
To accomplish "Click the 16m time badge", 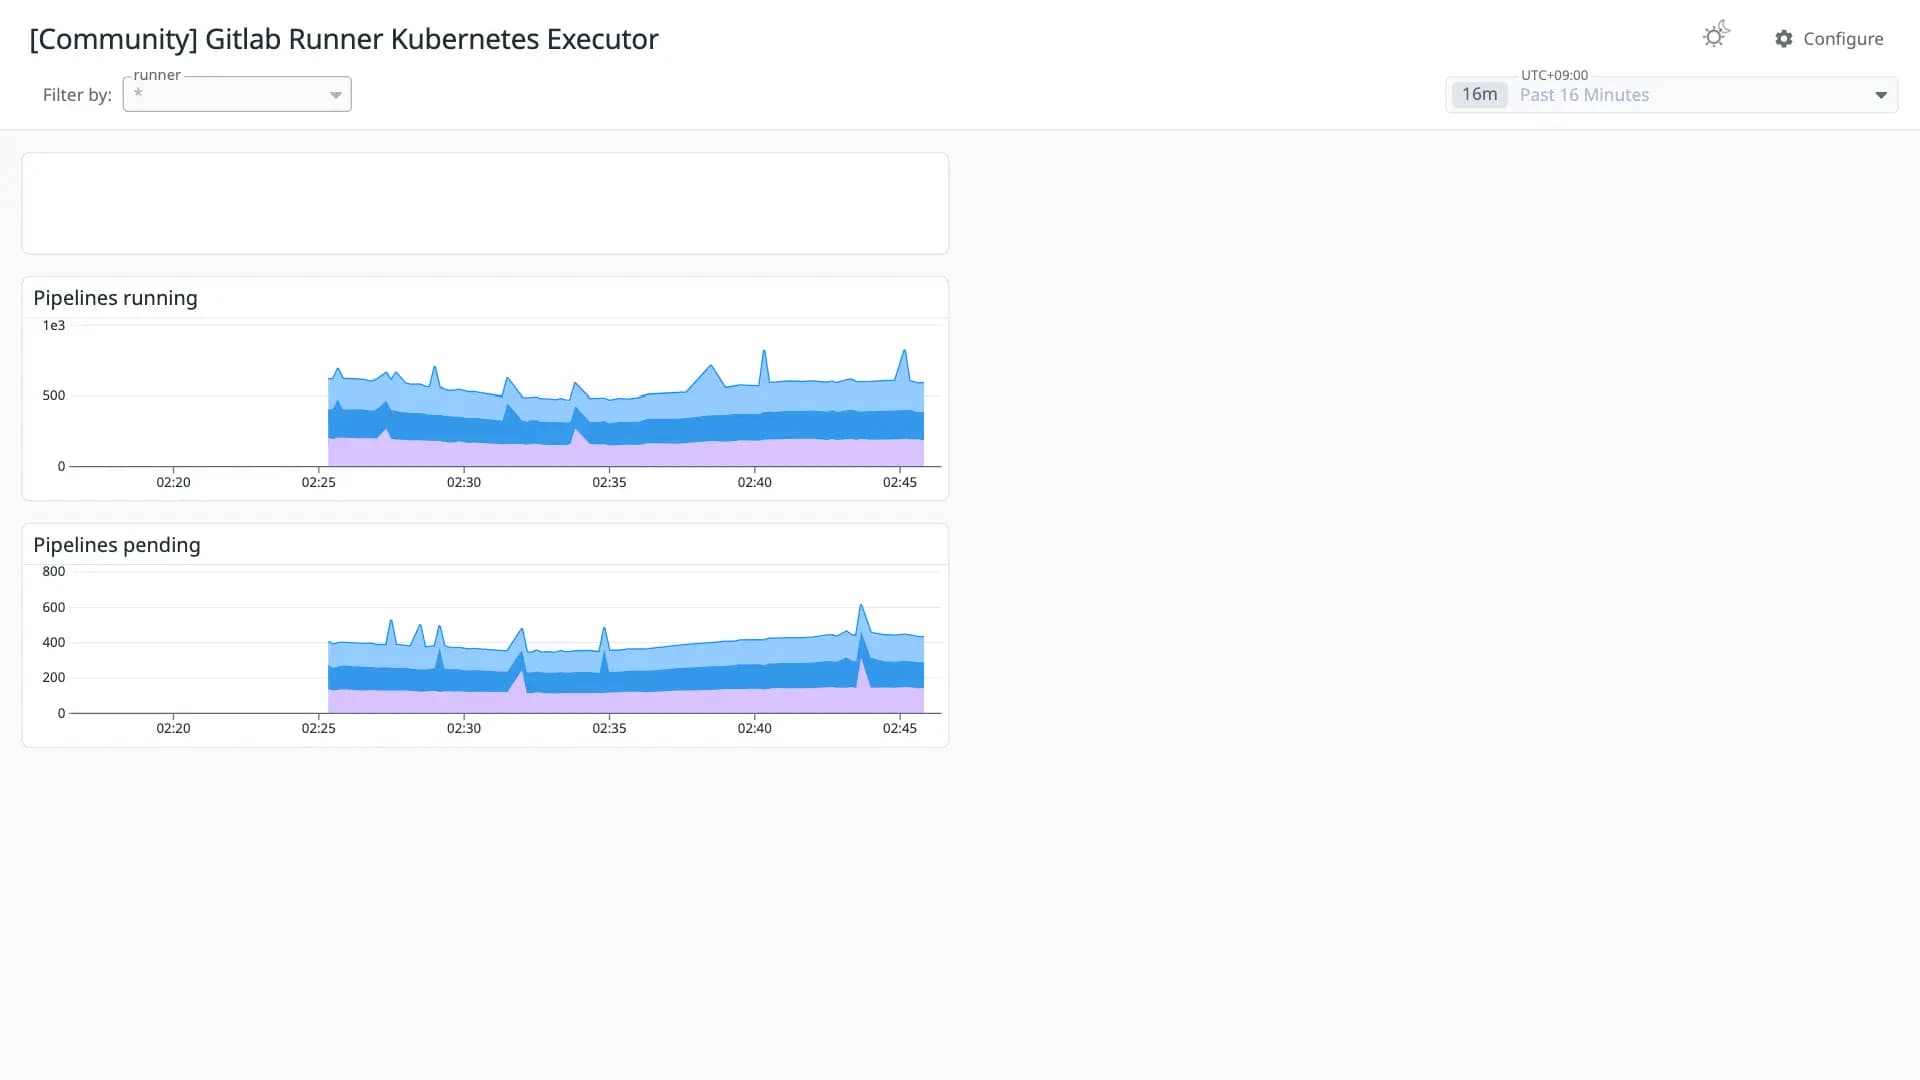I will tap(1479, 95).
